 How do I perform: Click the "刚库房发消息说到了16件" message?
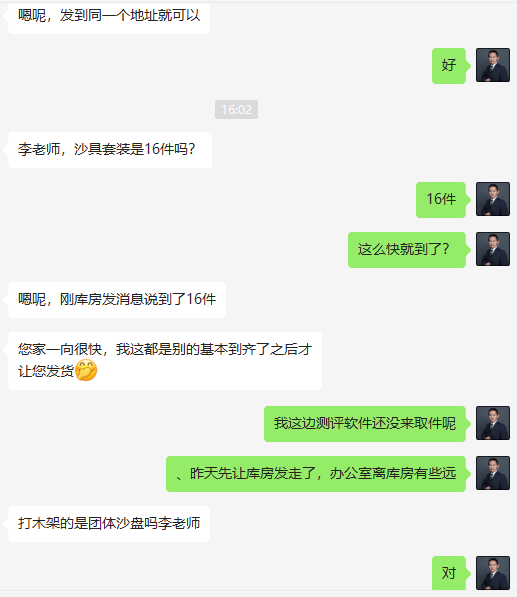pyautogui.click(x=117, y=300)
